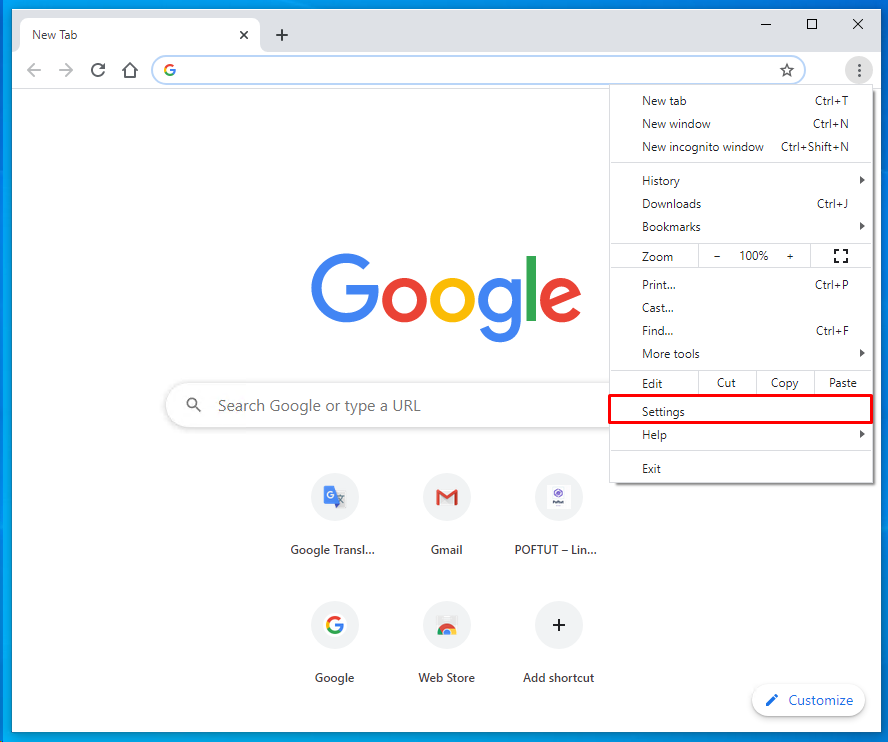Choose Find from the menu
Image resolution: width=888 pixels, height=742 pixels.
(741, 331)
